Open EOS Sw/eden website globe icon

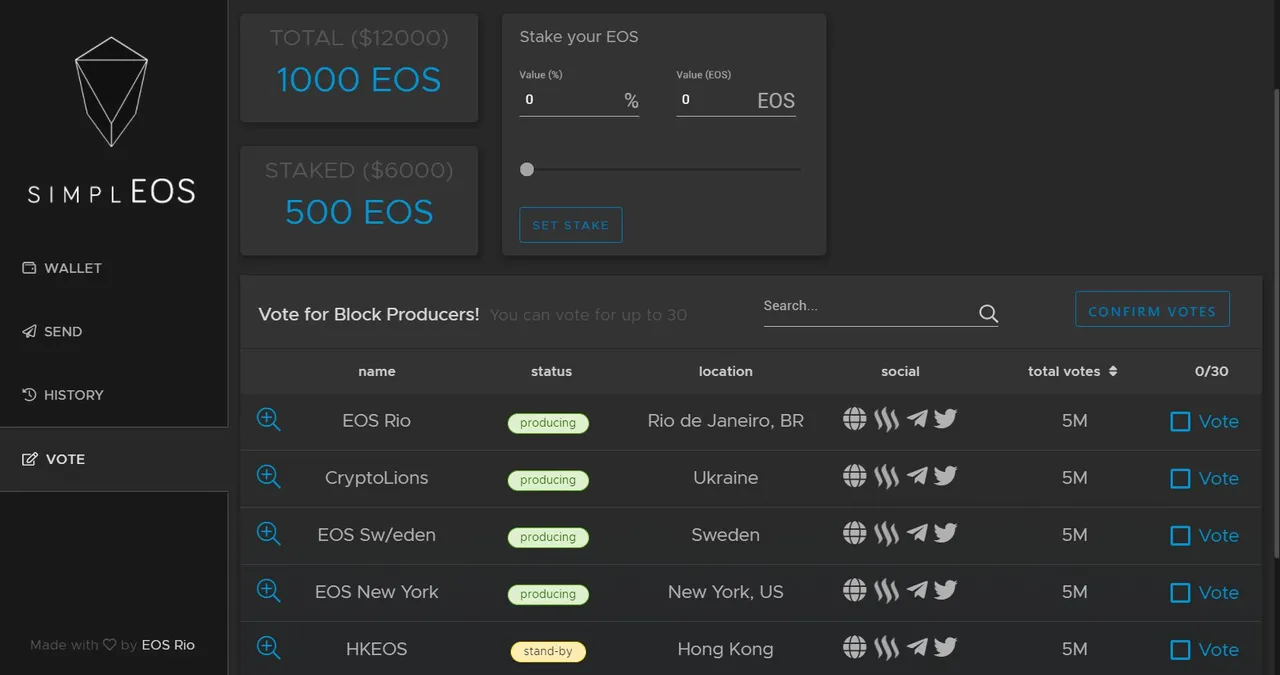(x=854, y=533)
